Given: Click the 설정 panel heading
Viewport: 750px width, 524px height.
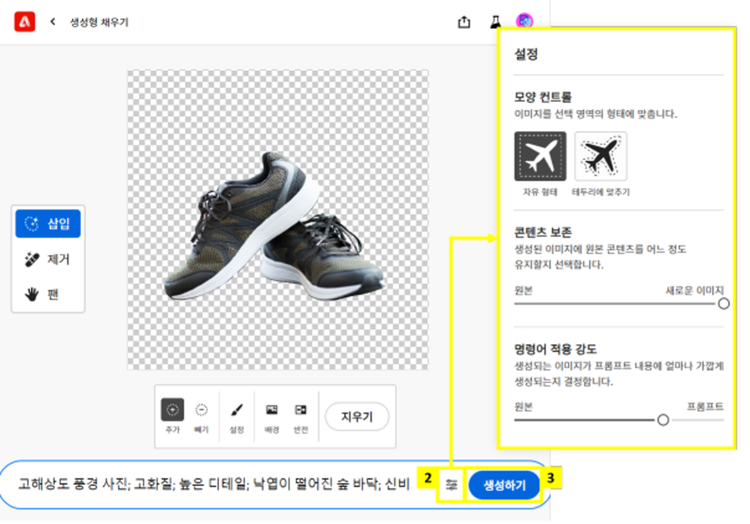Looking at the screenshot, I should tap(526, 54).
